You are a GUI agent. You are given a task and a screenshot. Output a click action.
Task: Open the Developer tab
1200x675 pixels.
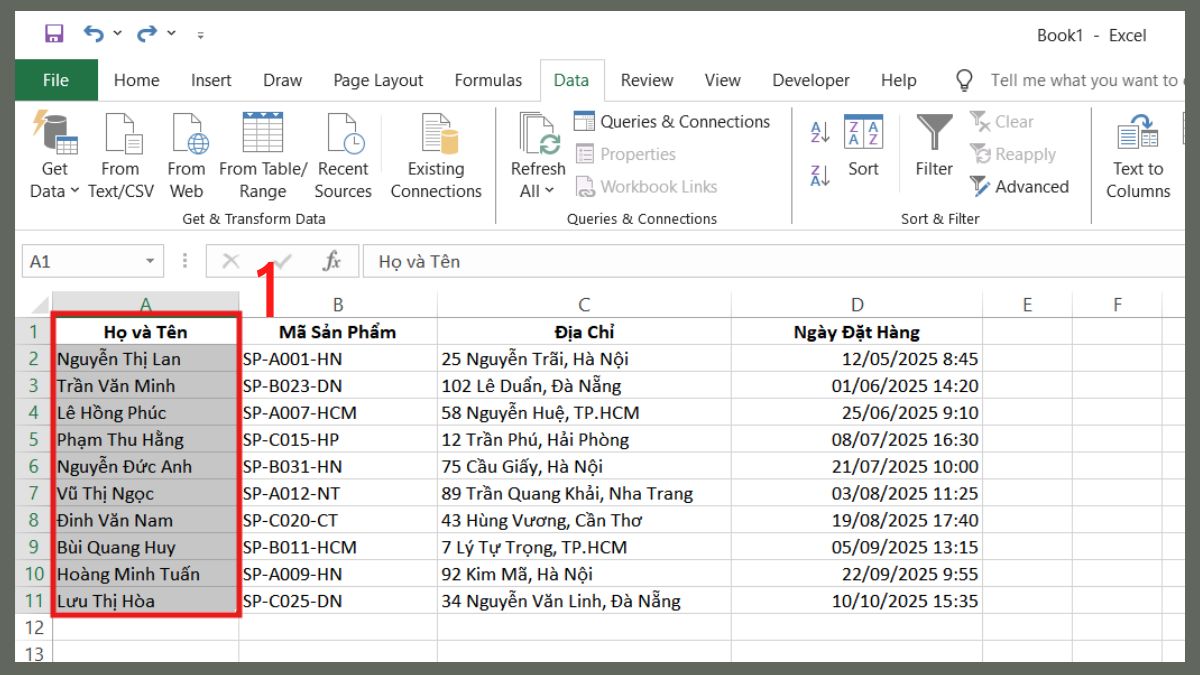point(810,80)
